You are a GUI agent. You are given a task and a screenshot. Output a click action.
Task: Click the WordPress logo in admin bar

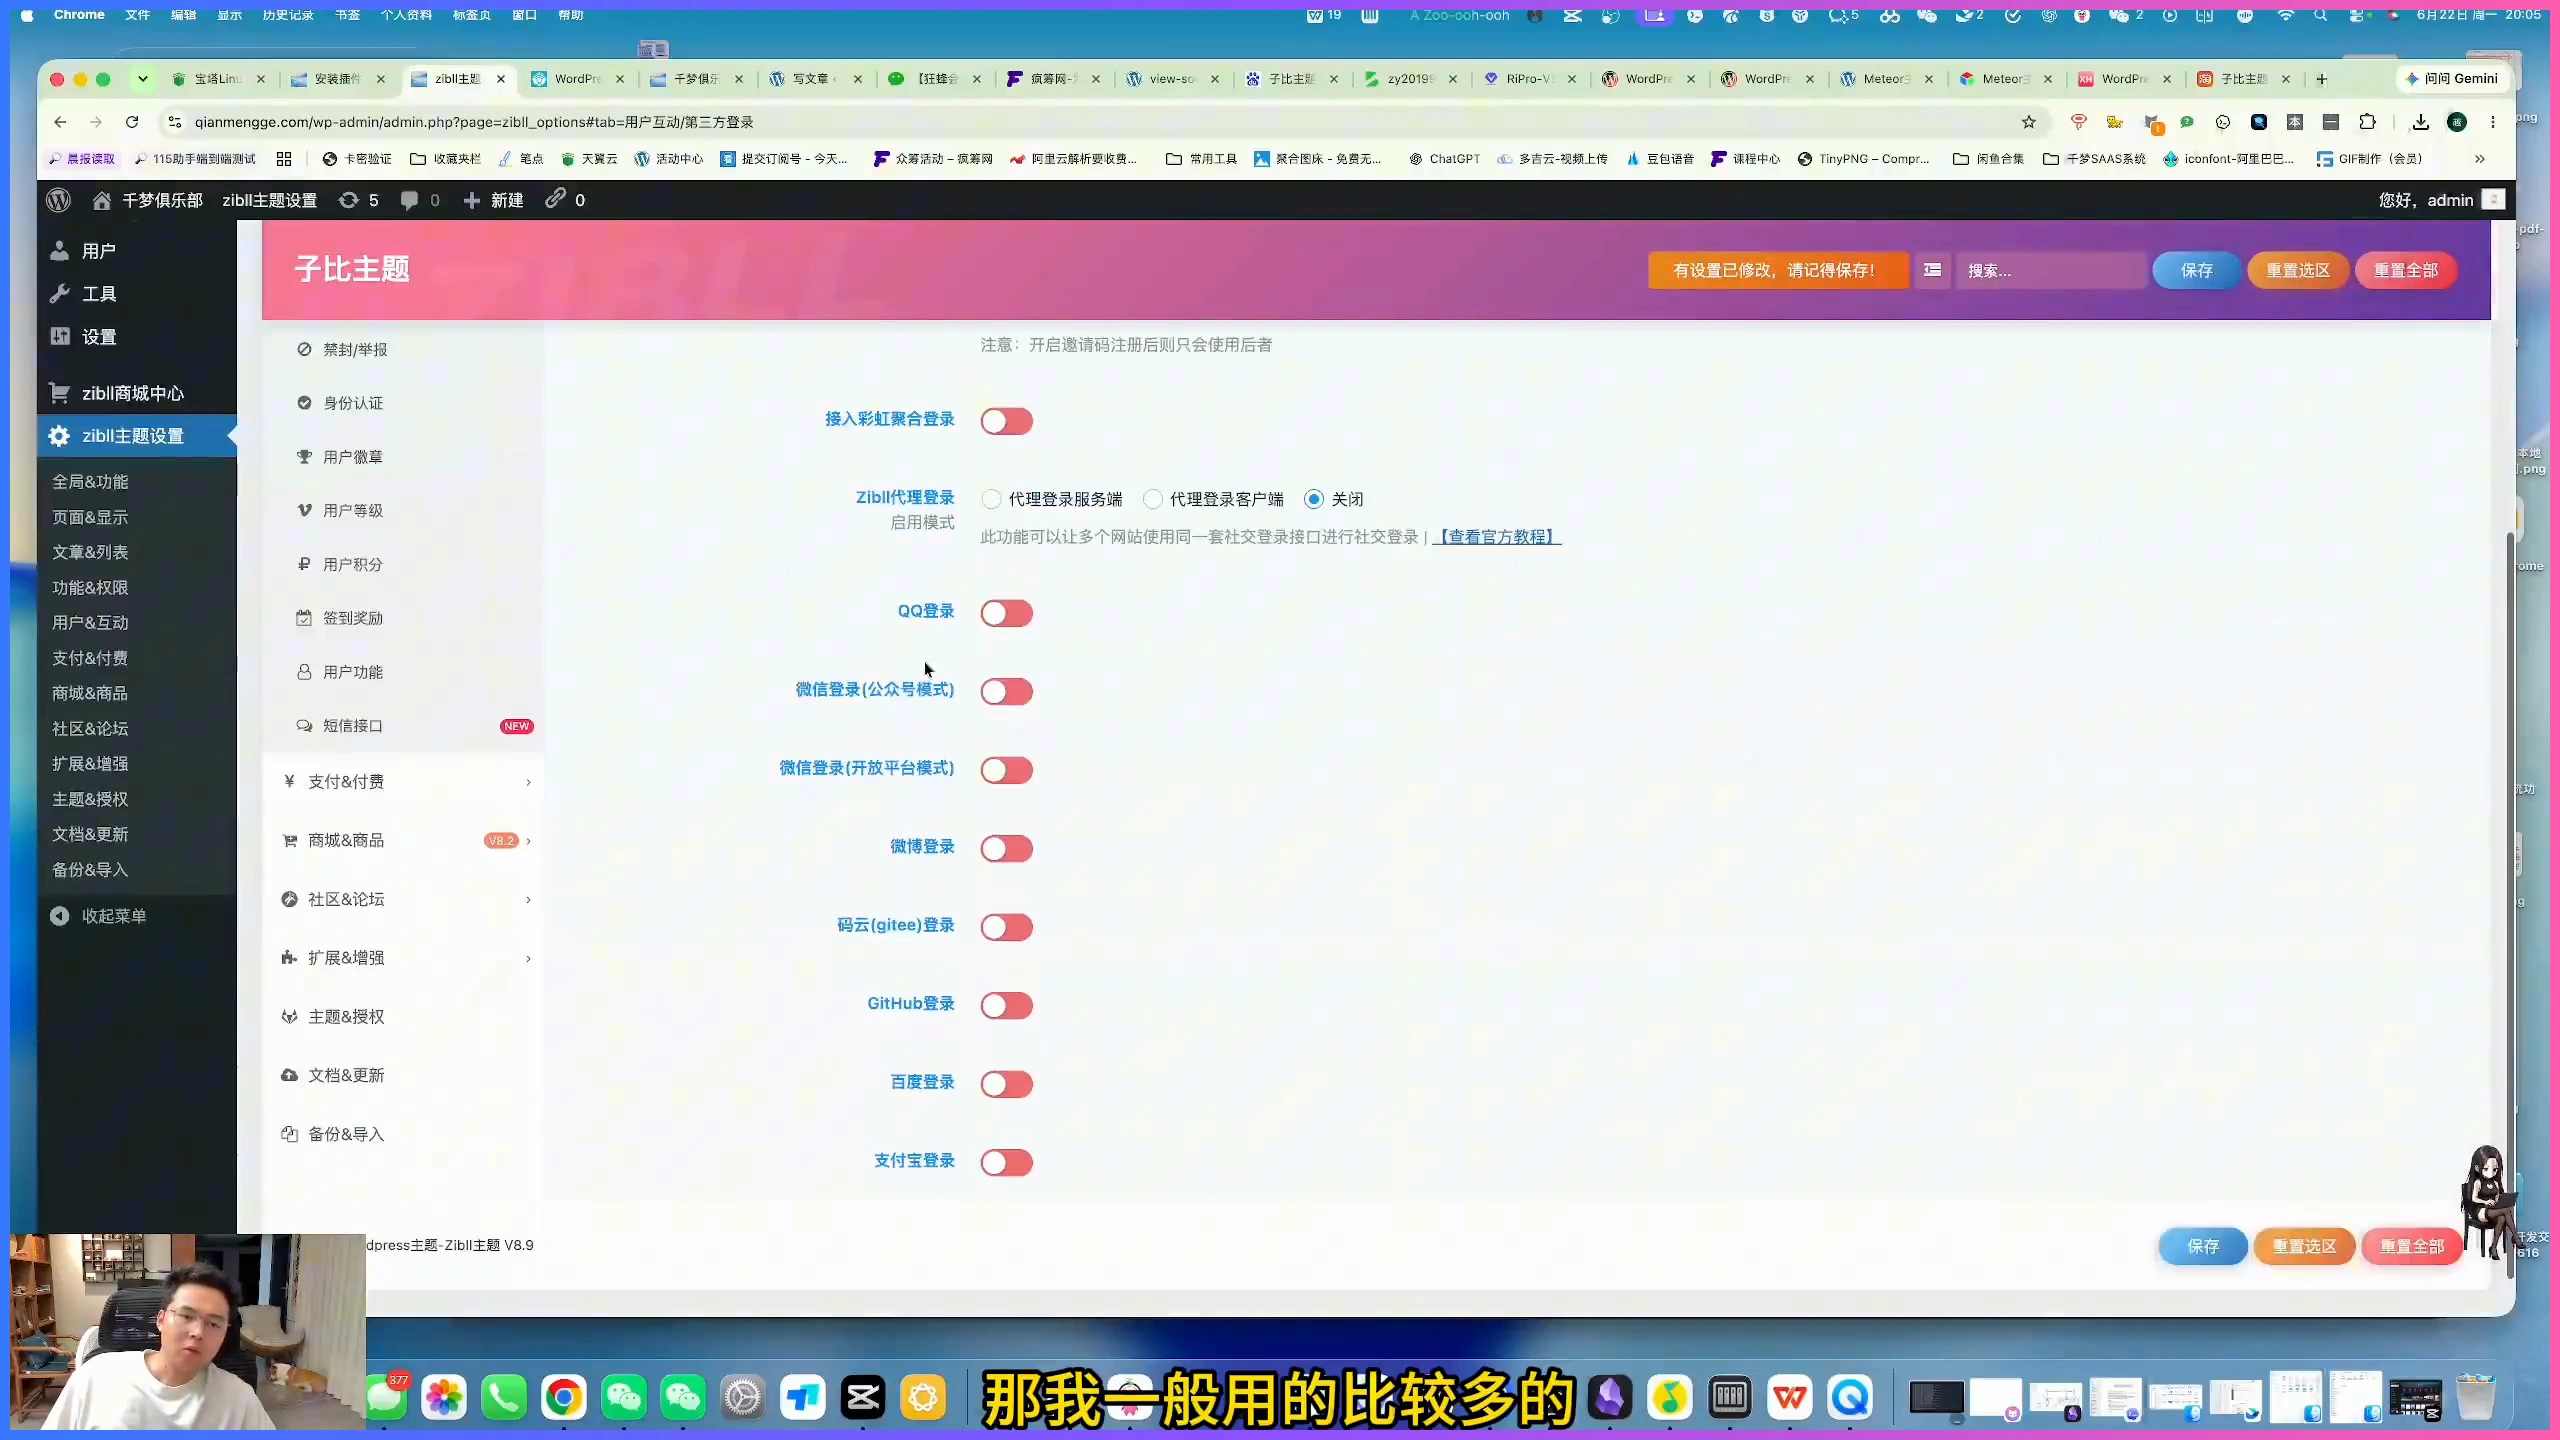59,200
